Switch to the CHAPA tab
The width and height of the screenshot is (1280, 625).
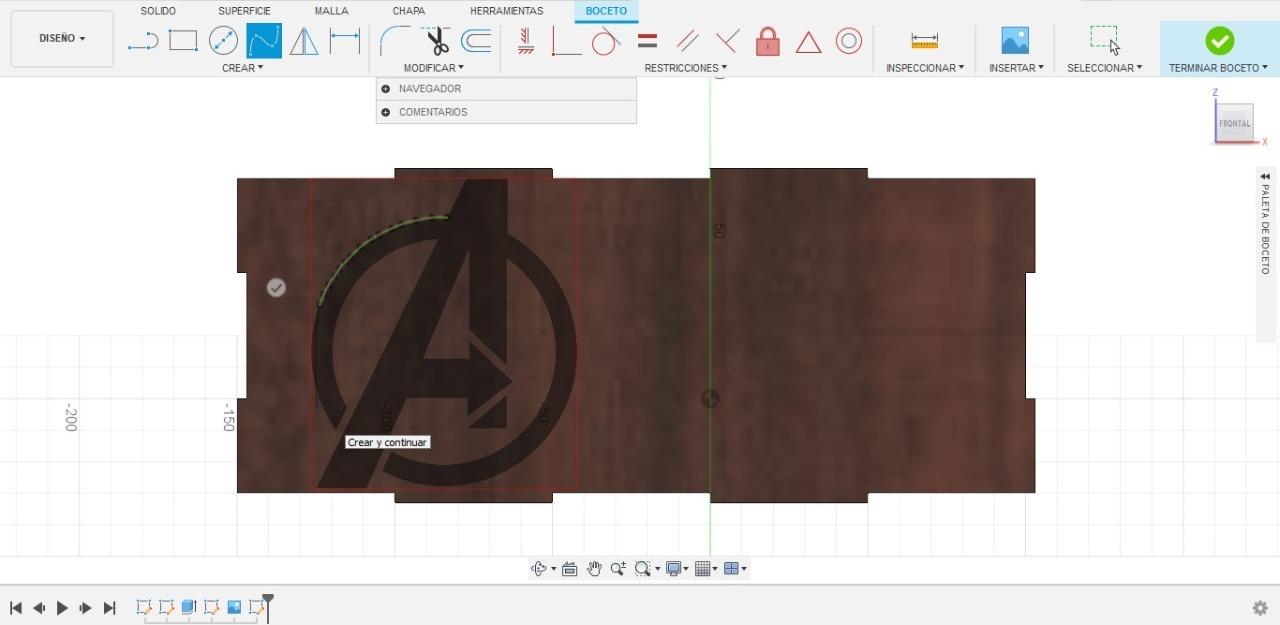click(409, 11)
